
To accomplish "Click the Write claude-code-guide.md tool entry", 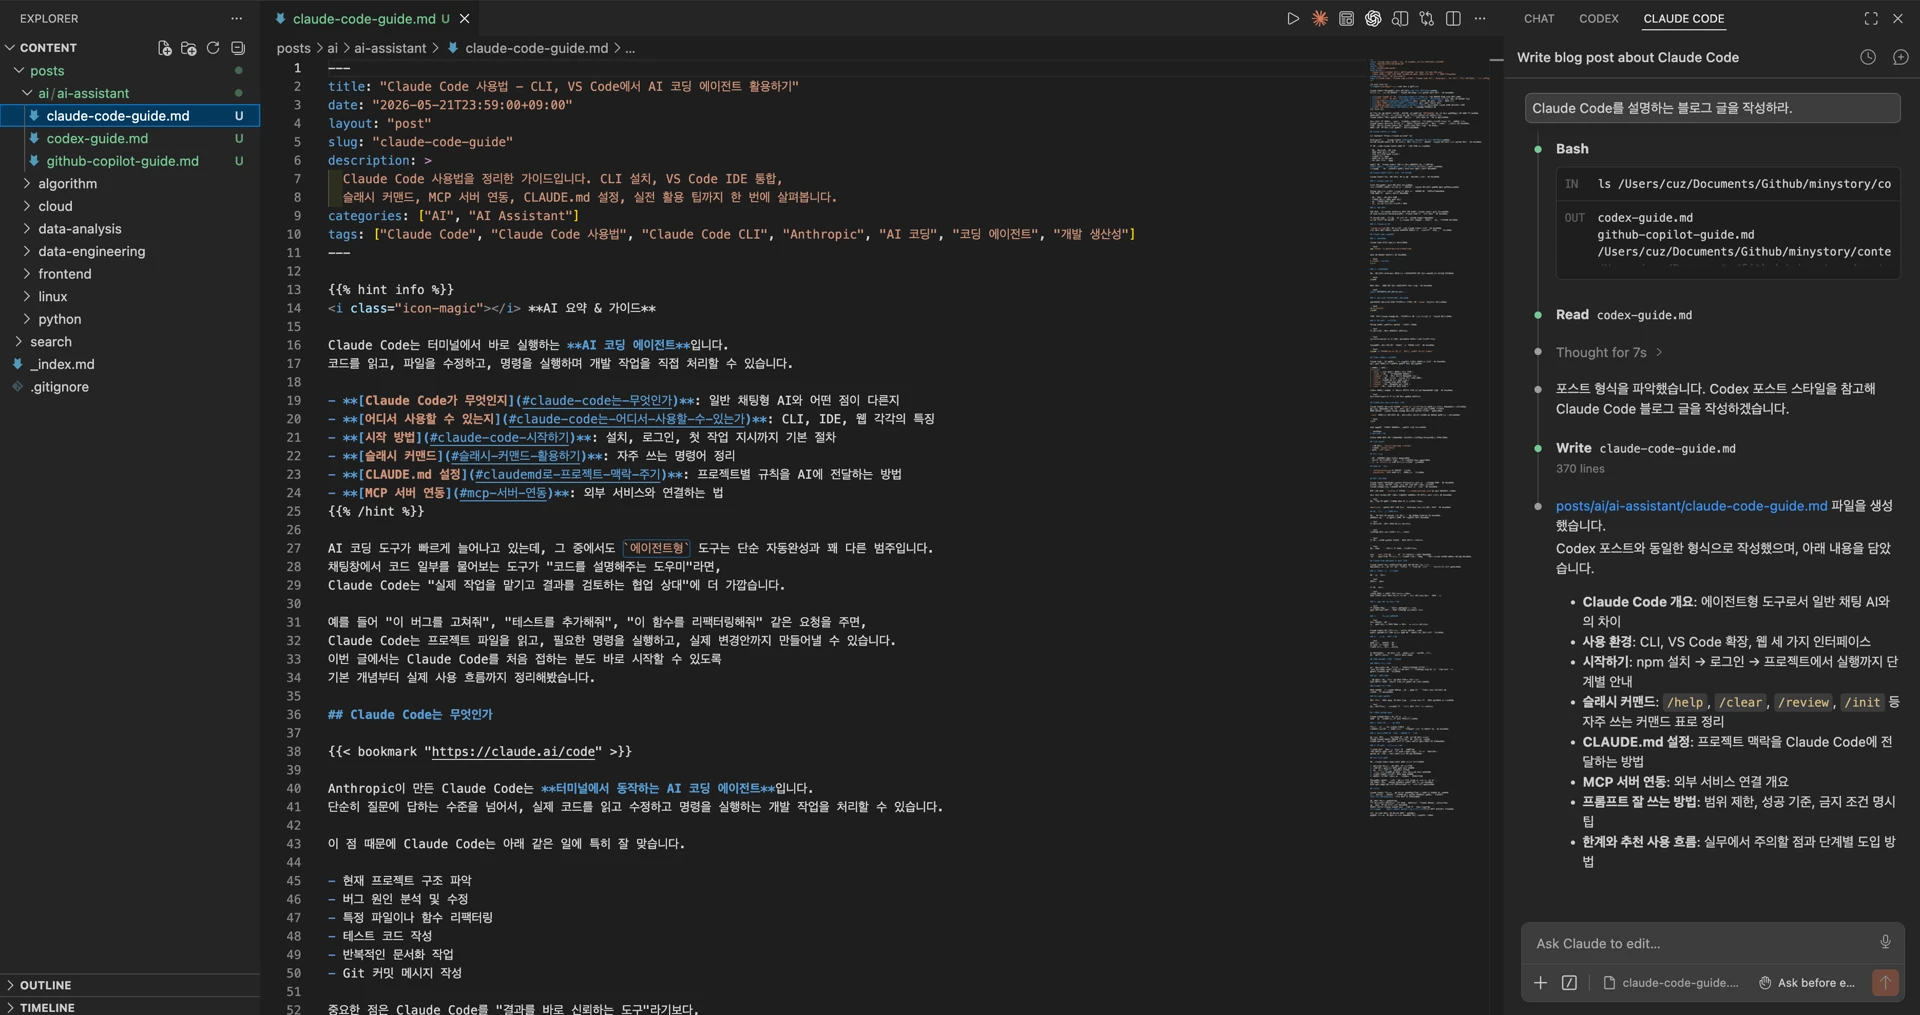I will [x=1646, y=449].
